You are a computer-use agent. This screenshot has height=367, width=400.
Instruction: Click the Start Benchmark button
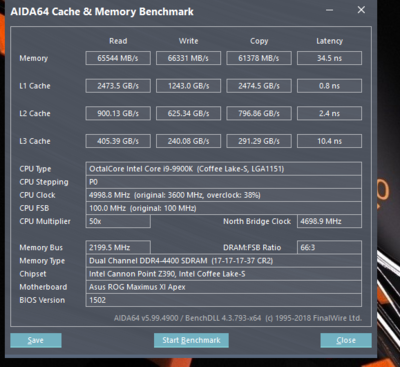[191, 340]
